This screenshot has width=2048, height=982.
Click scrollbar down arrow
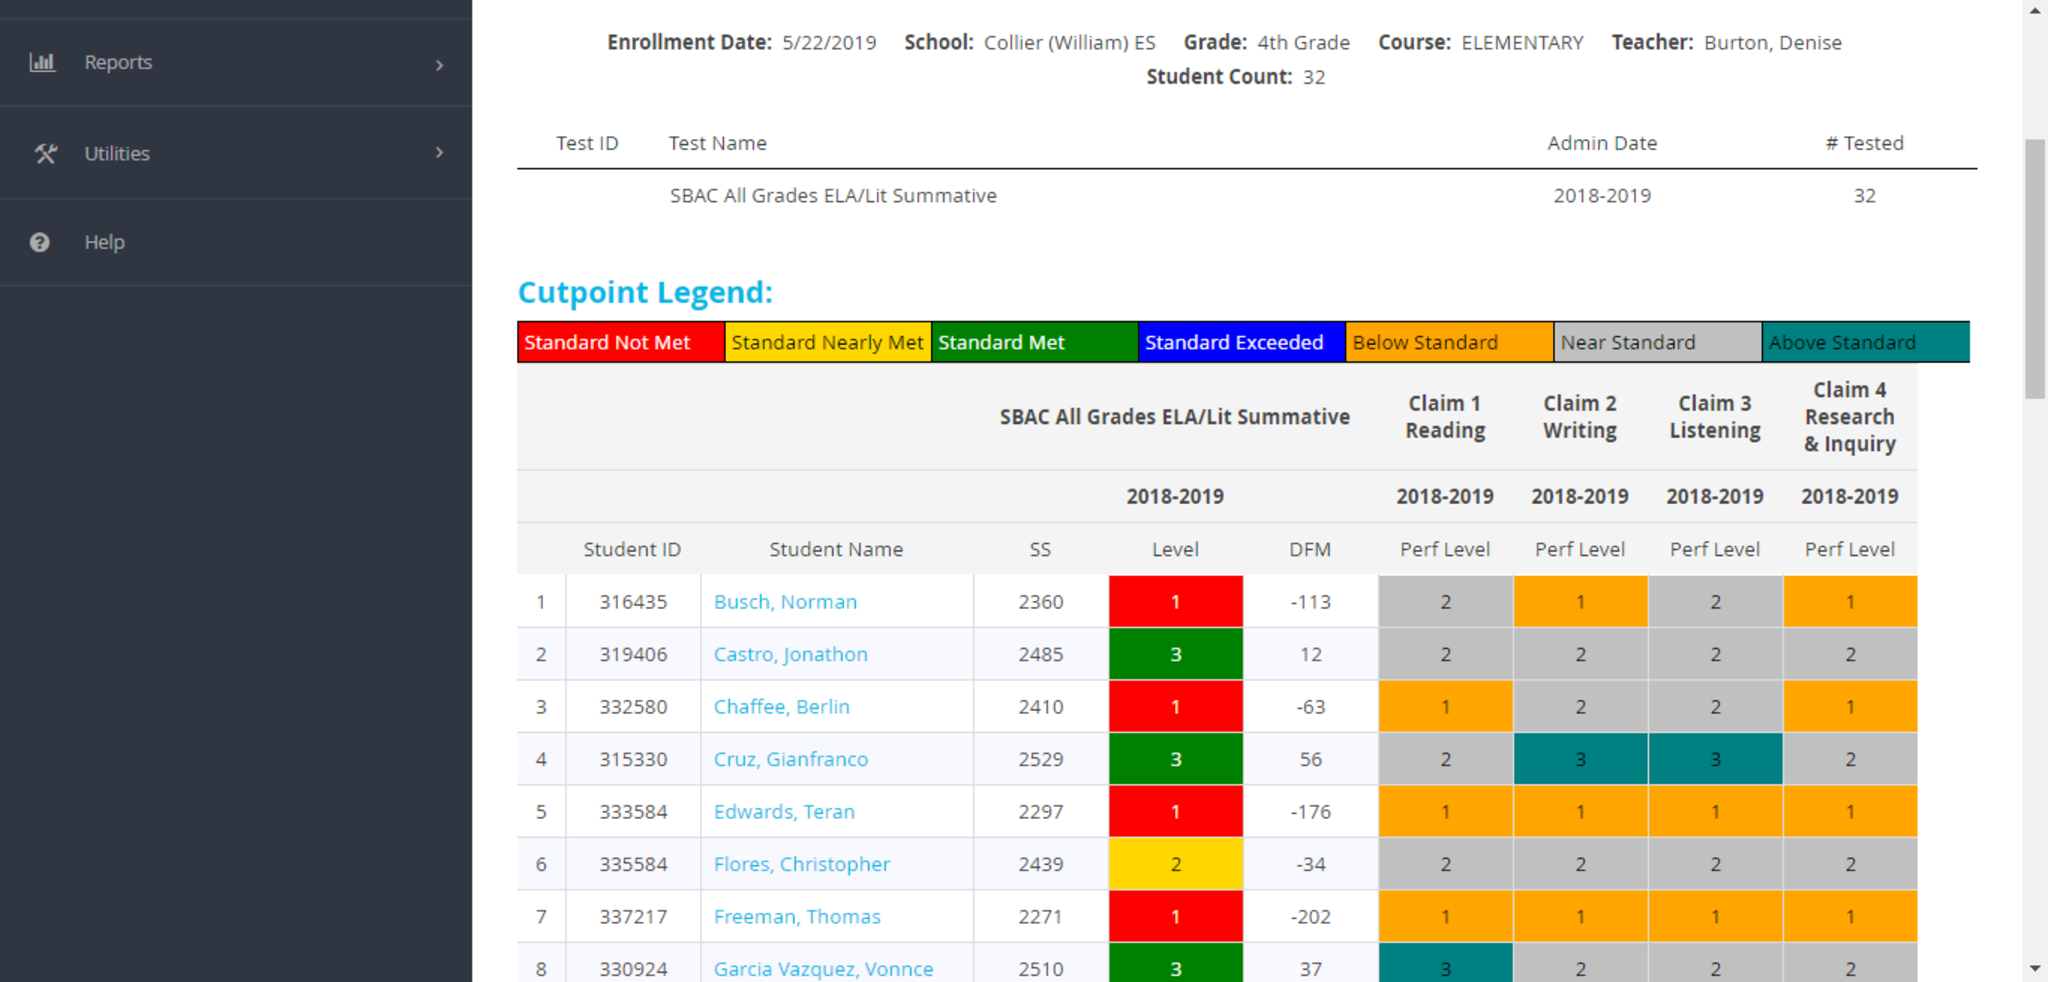tap(2035, 968)
